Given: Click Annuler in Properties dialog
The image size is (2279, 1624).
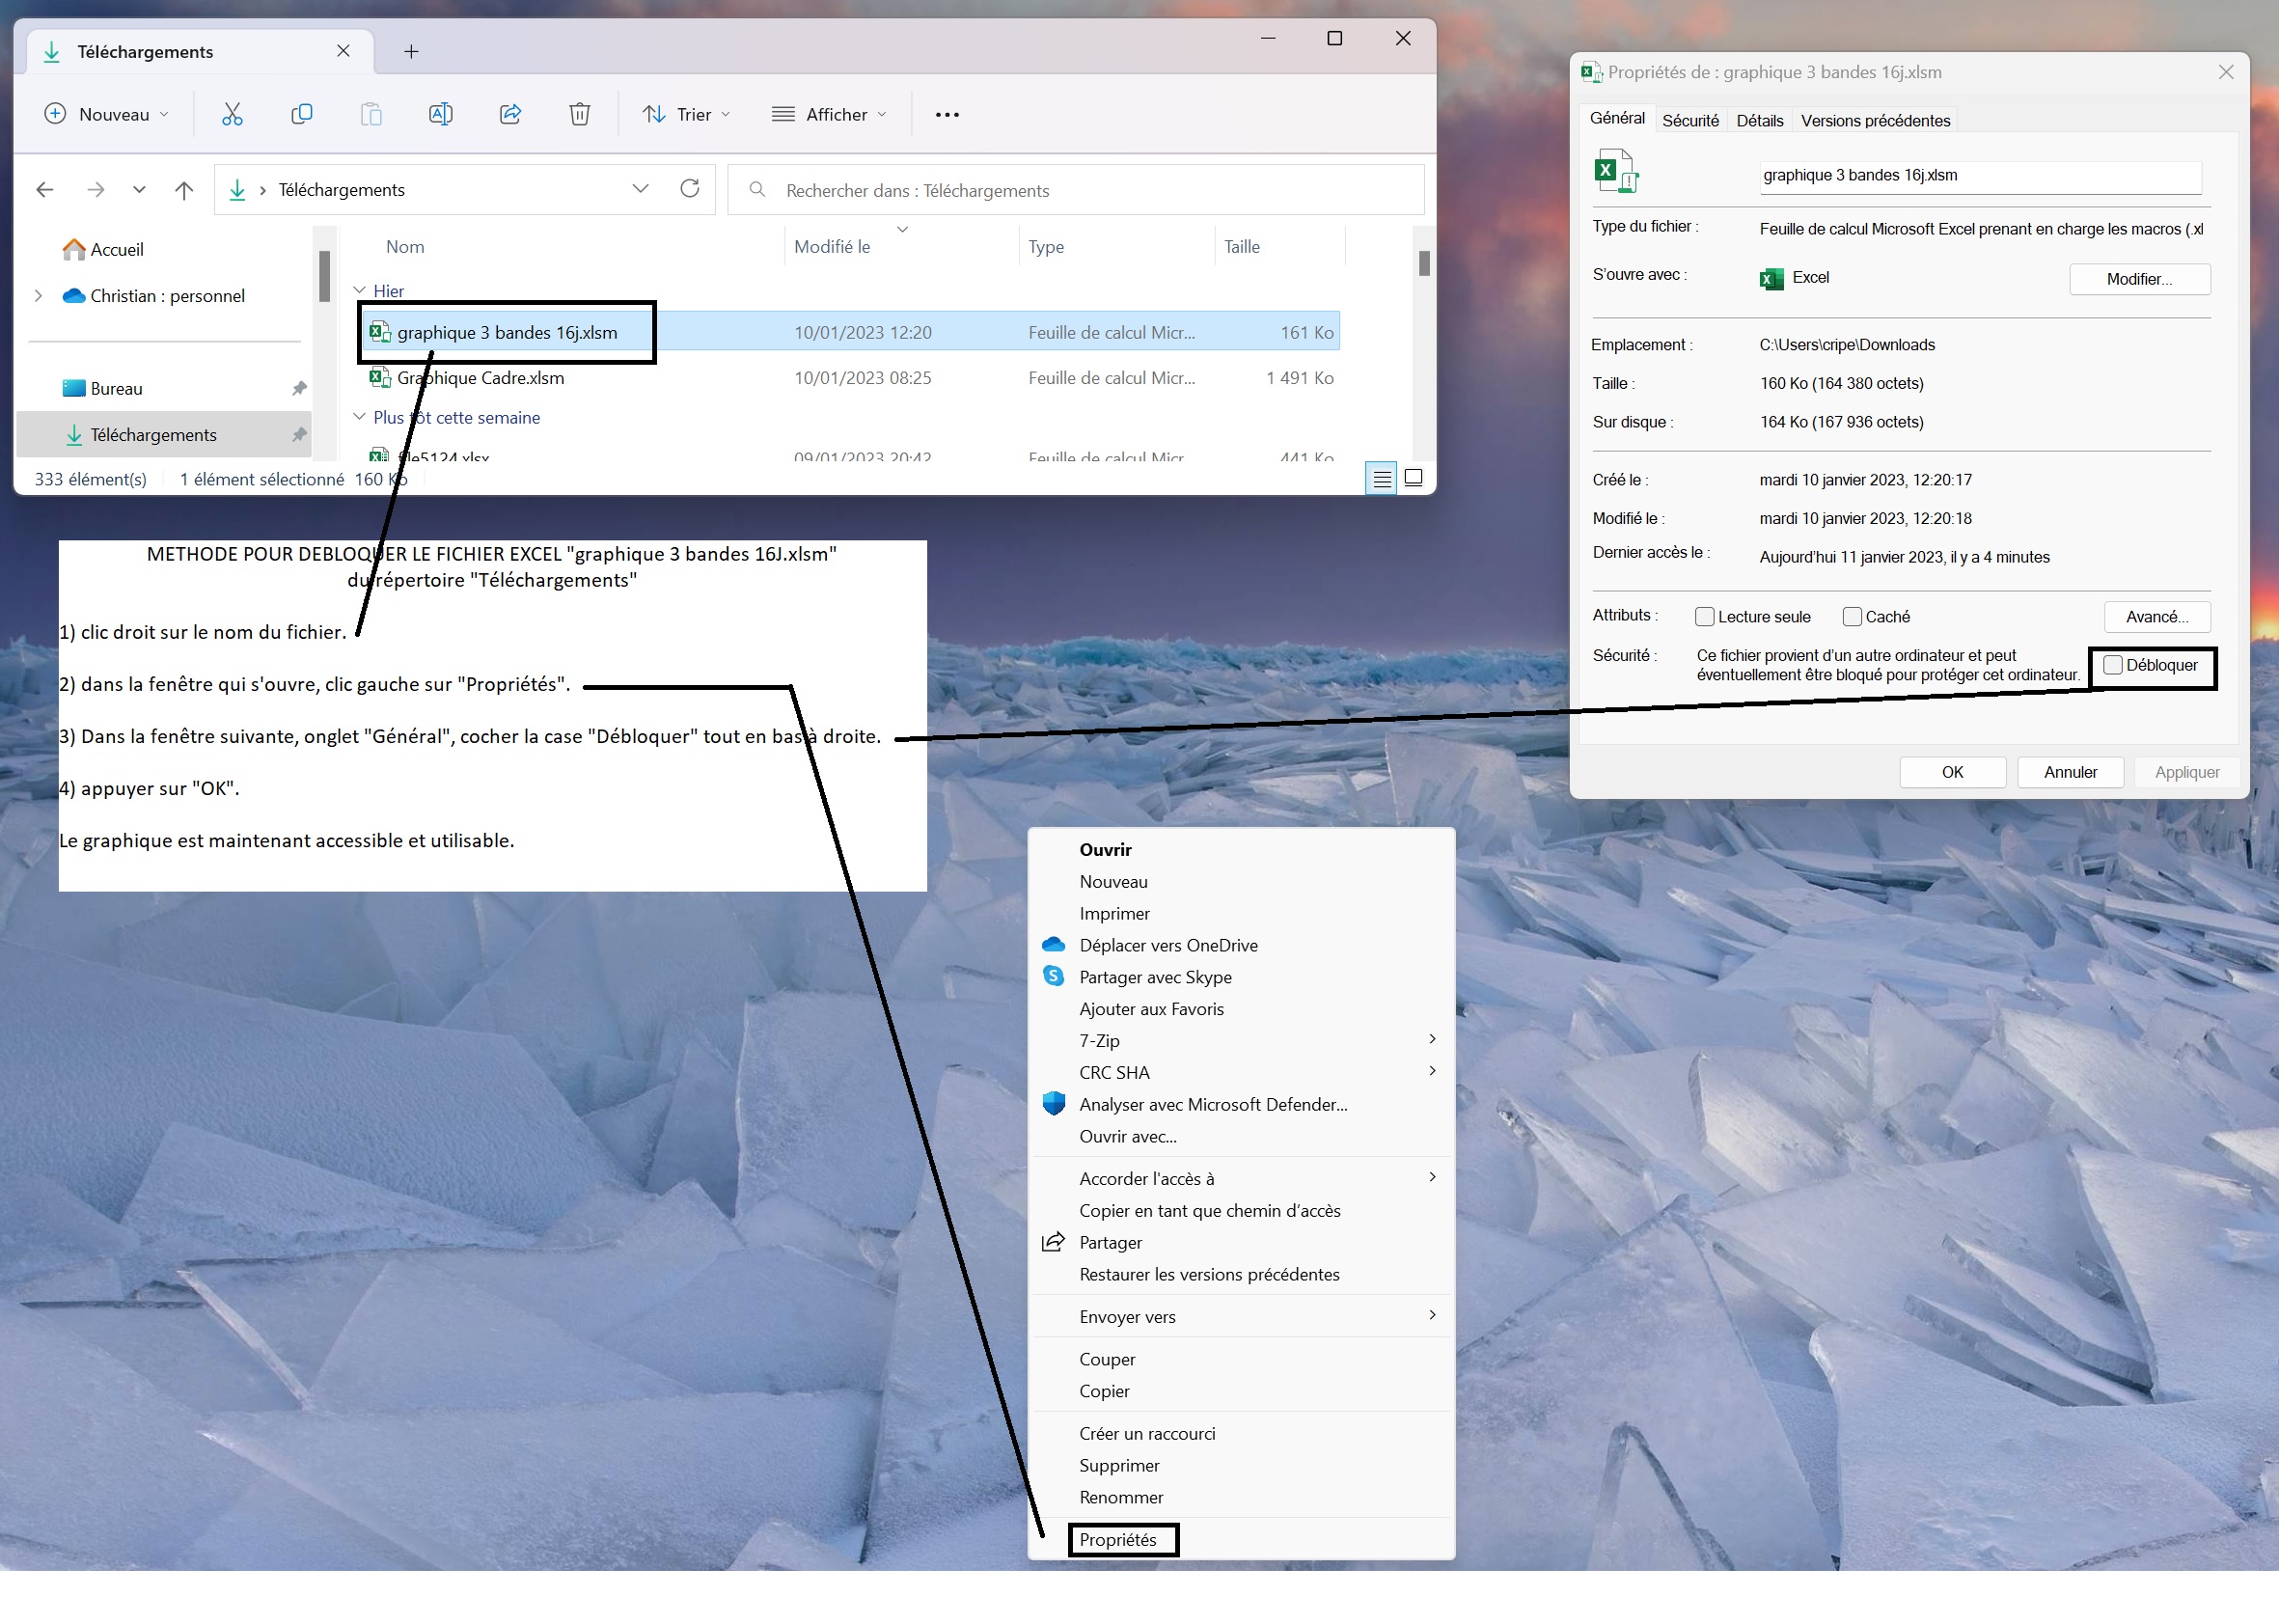Looking at the screenshot, I should click(x=2070, y=772).
